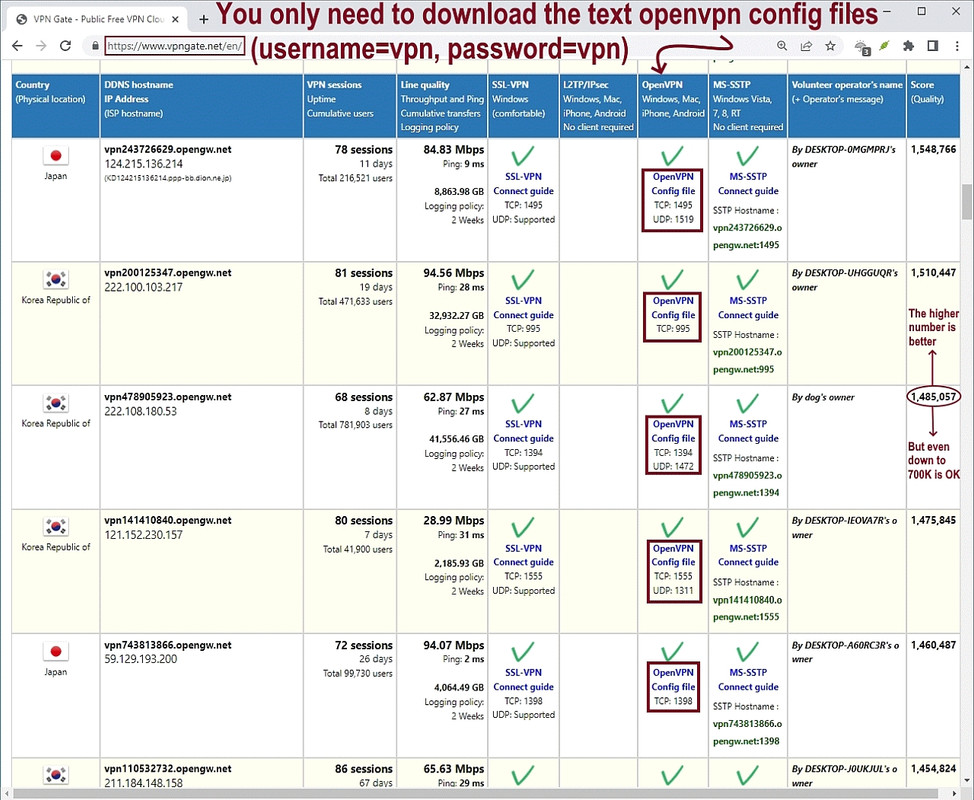Open a new browser tab
The image size is (974, 800).
tap(203, 19)
